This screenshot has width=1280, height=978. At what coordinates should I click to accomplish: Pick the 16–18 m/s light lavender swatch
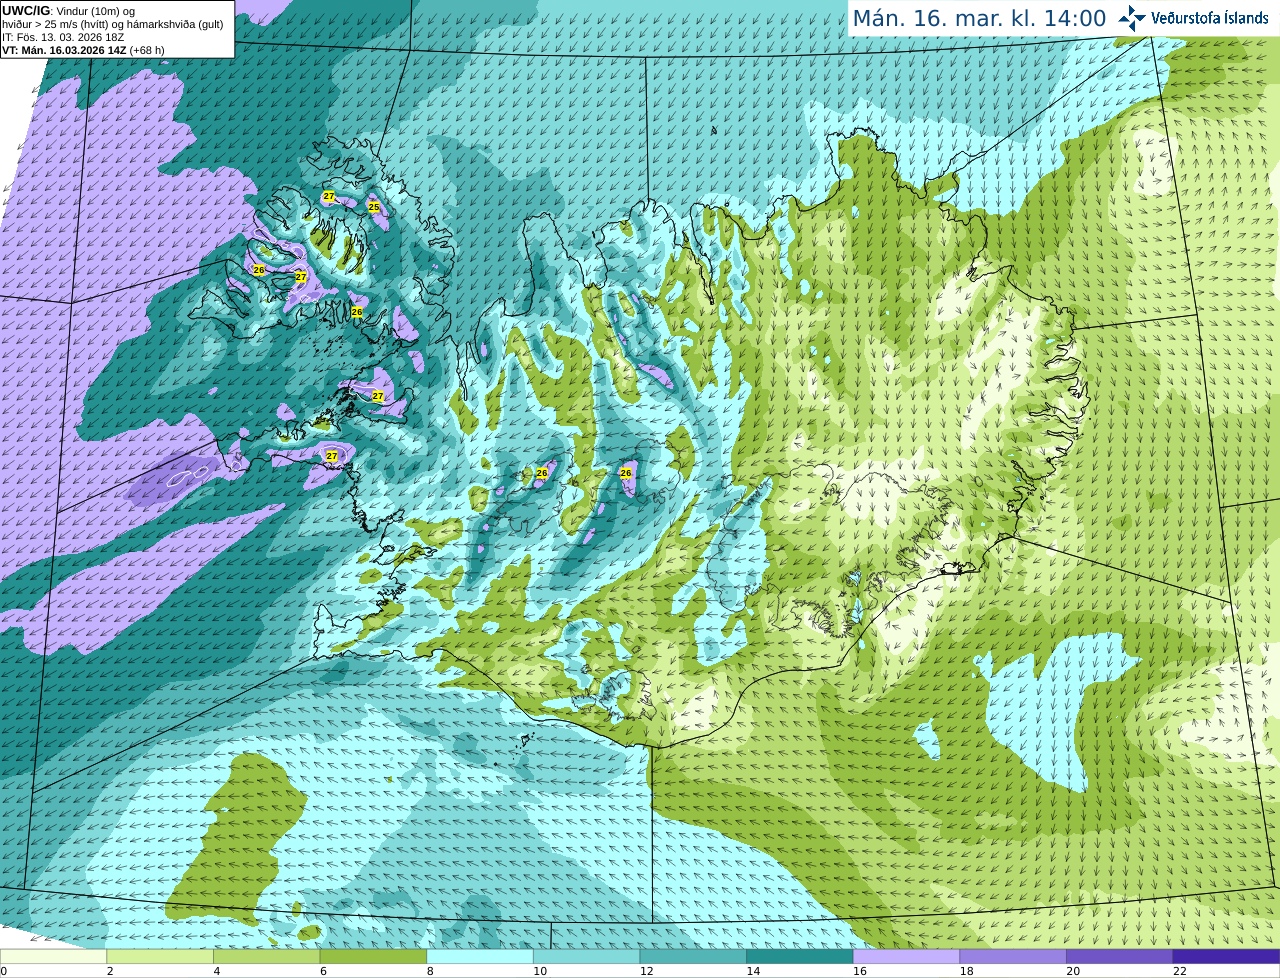click(x=906, y=957)
